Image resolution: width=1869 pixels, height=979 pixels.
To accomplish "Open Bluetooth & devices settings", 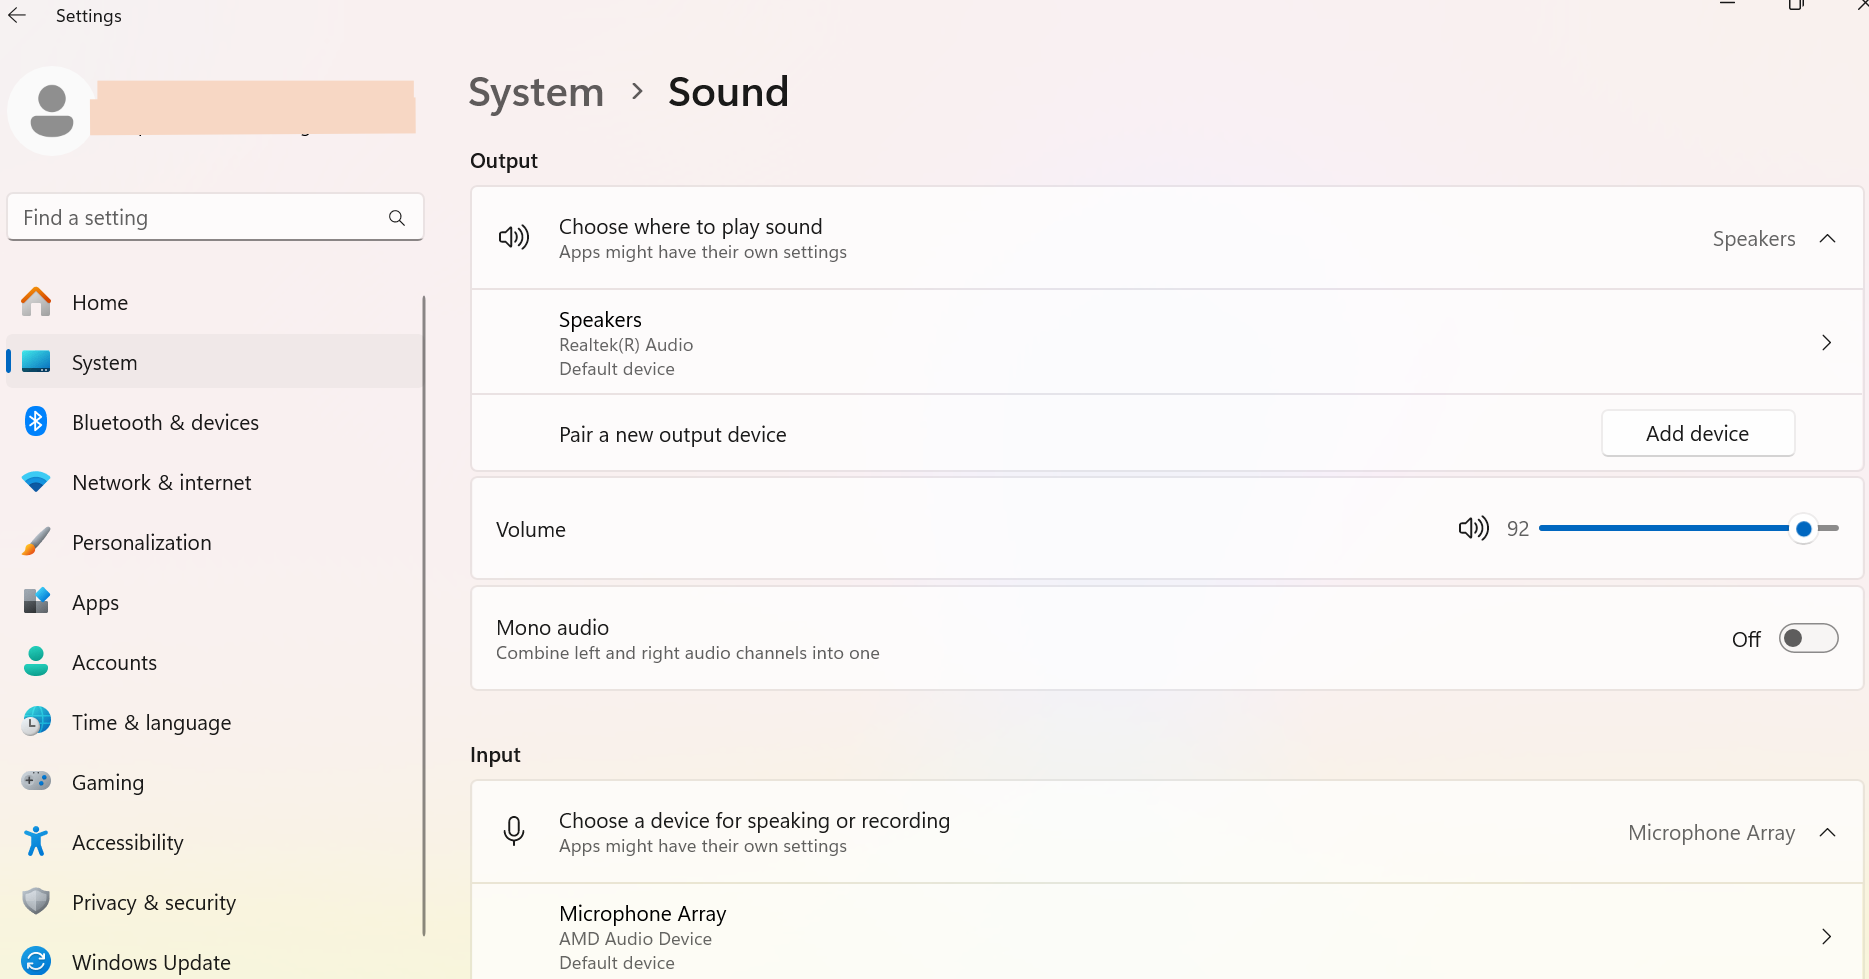I will pos(165,423).
